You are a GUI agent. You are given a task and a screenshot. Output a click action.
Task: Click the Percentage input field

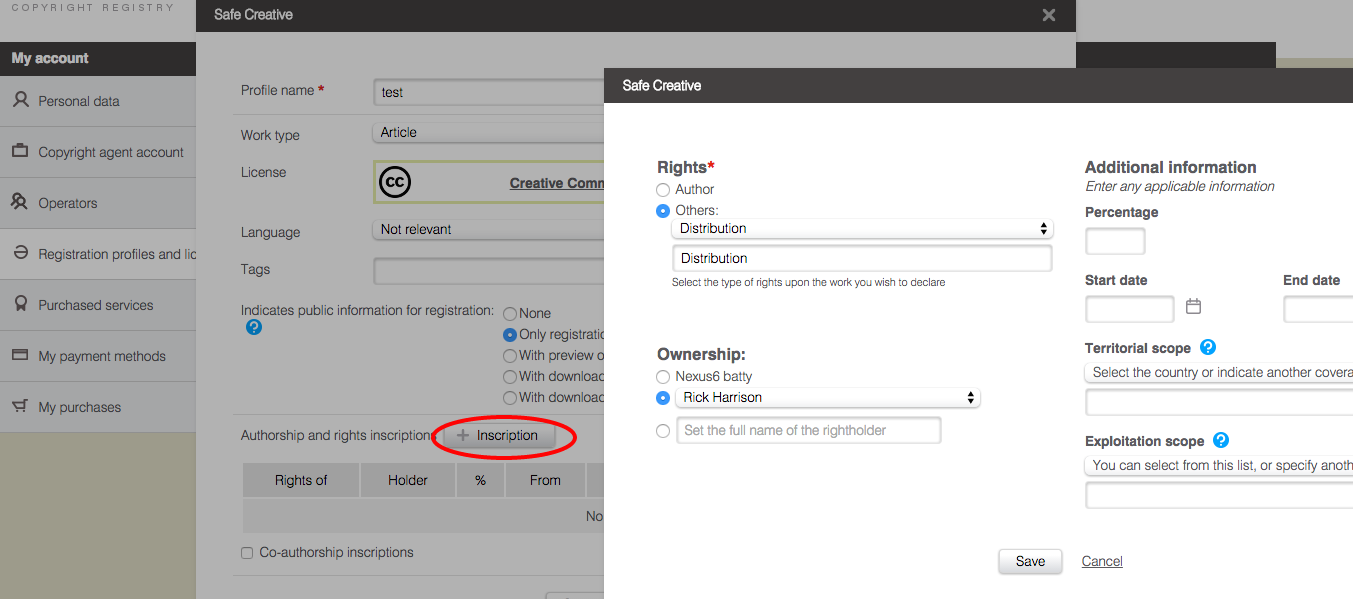1115,241
